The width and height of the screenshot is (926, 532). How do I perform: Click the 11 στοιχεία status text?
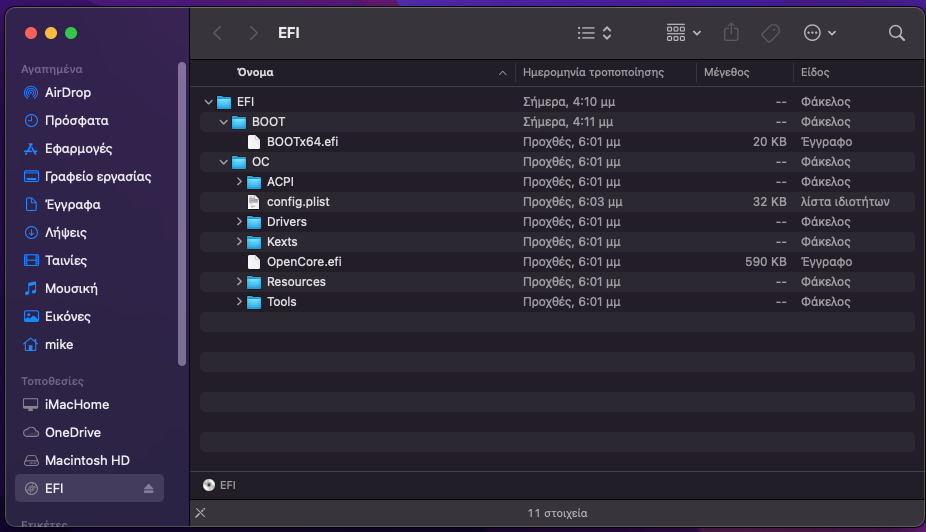557,513
